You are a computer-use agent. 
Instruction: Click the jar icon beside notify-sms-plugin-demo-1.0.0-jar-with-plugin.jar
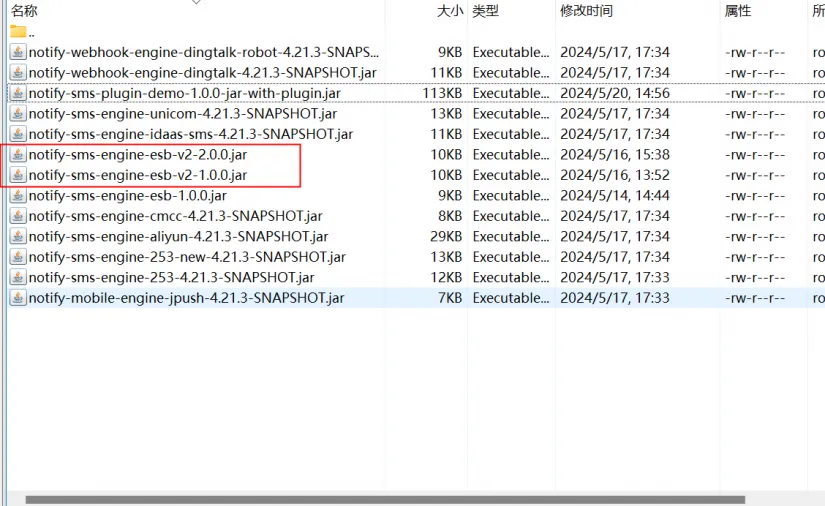click(x=18, y=93)
